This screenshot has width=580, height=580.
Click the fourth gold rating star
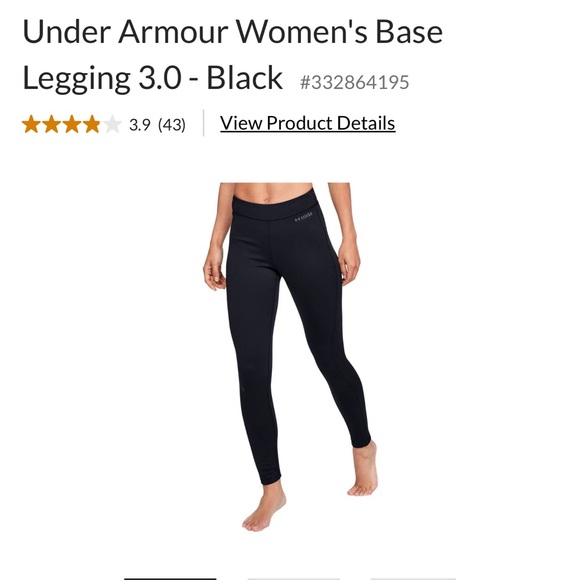[x=92, y=124]
